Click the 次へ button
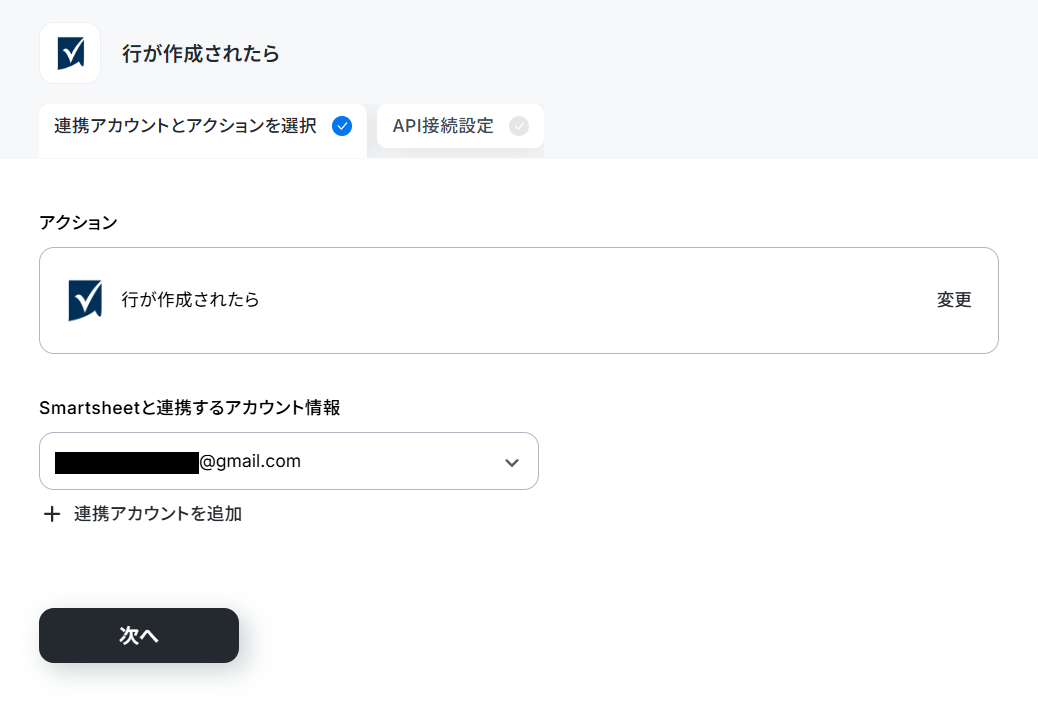1038x717 pixels. (x=139, y=635)
